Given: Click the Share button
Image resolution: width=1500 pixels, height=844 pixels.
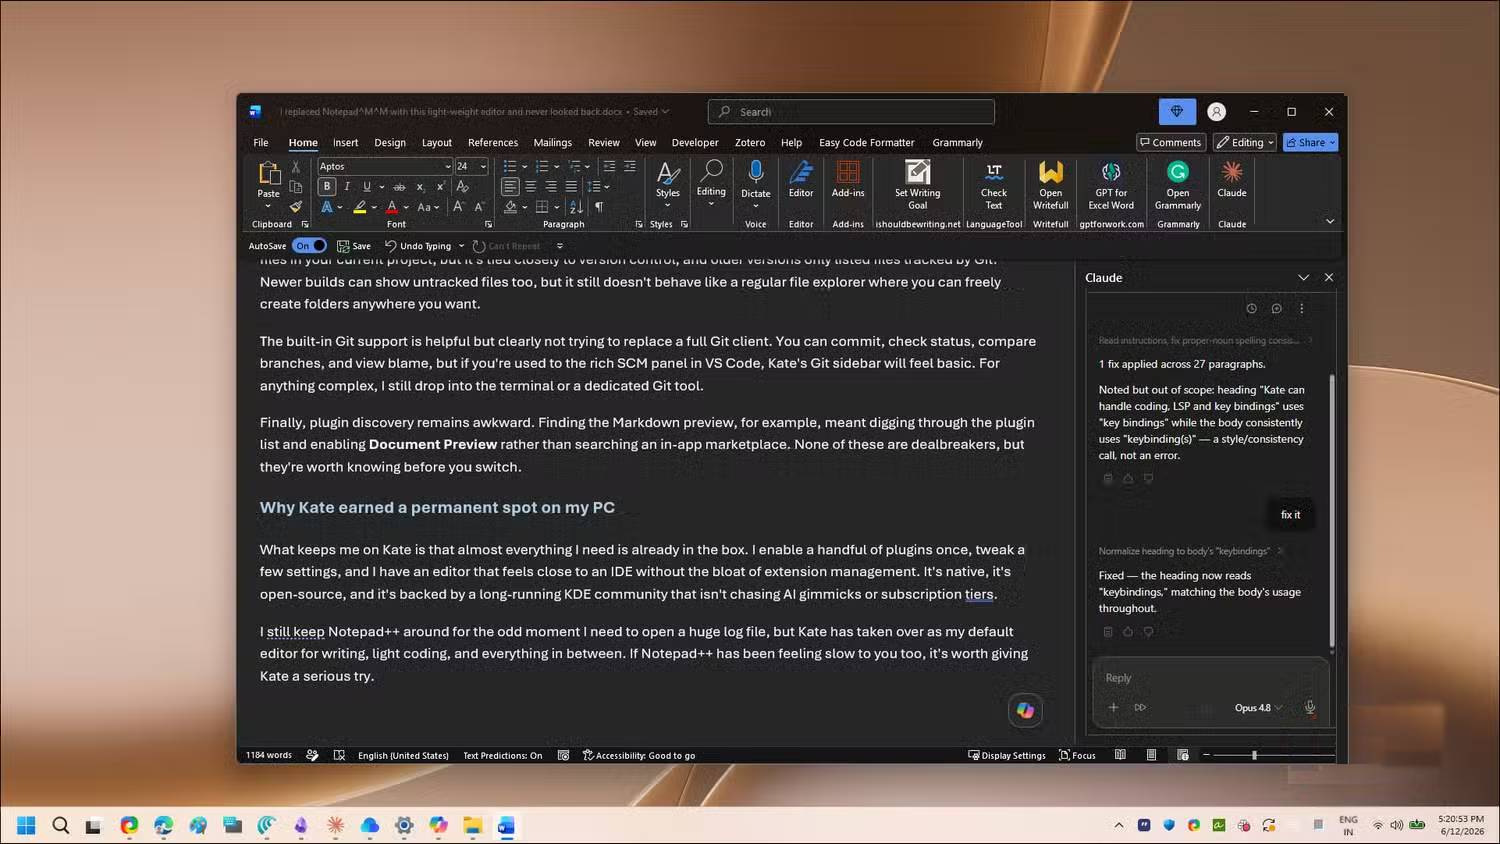Looking at the screenshot, I should click(1310, 142).
